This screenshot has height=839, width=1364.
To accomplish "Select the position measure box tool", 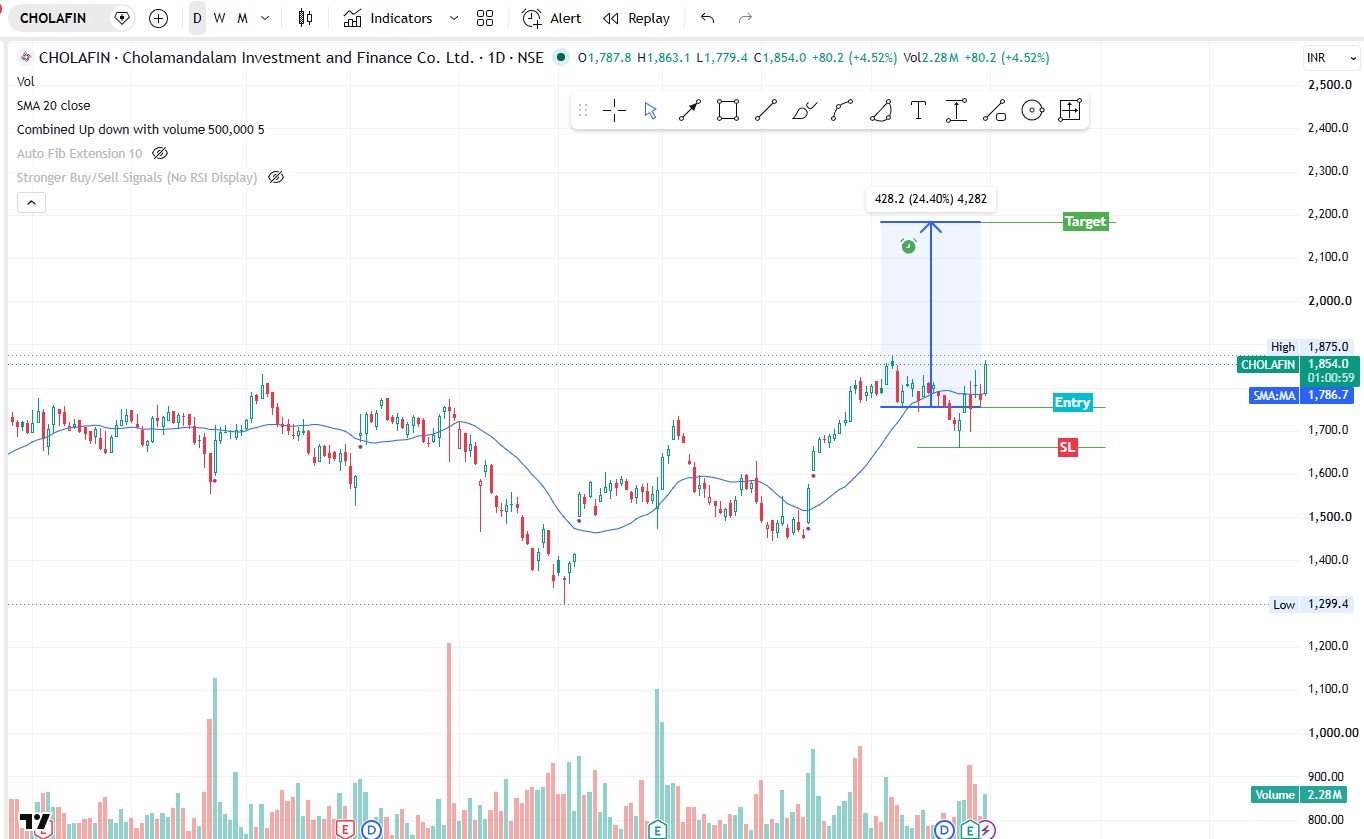I will [x=1070, y=110].
